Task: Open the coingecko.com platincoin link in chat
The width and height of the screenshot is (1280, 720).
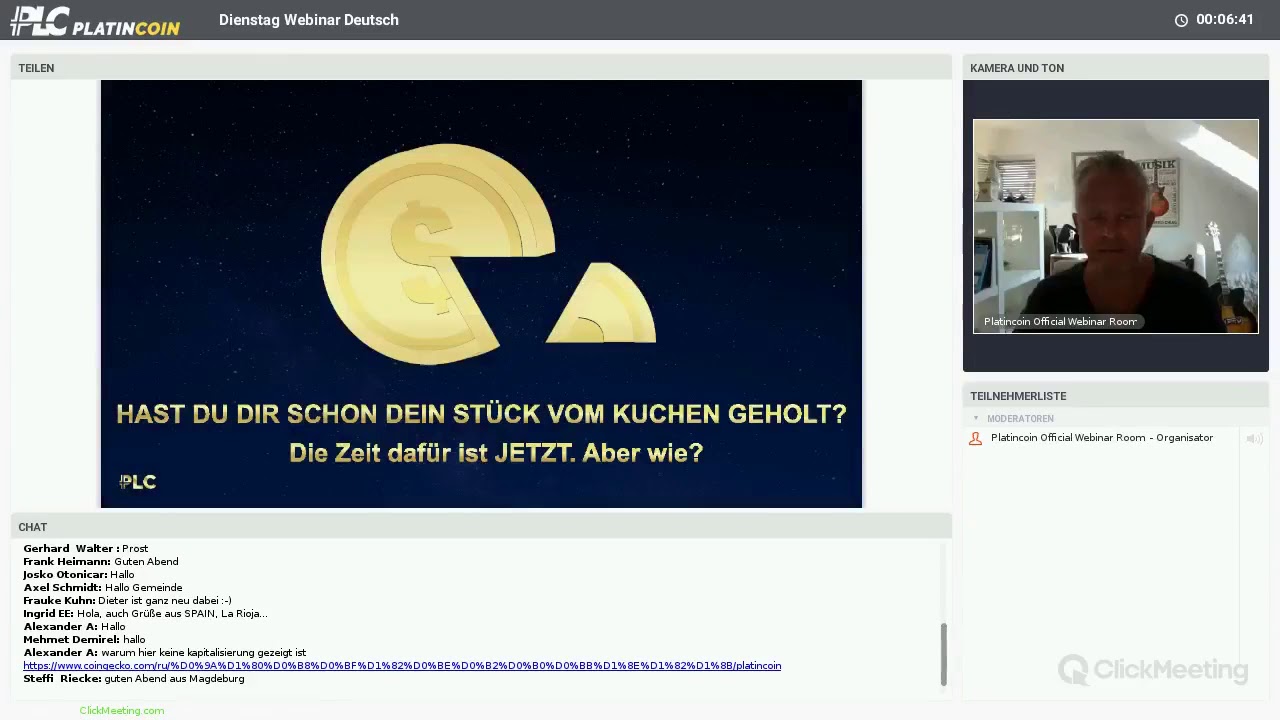Action: (402, 666)
